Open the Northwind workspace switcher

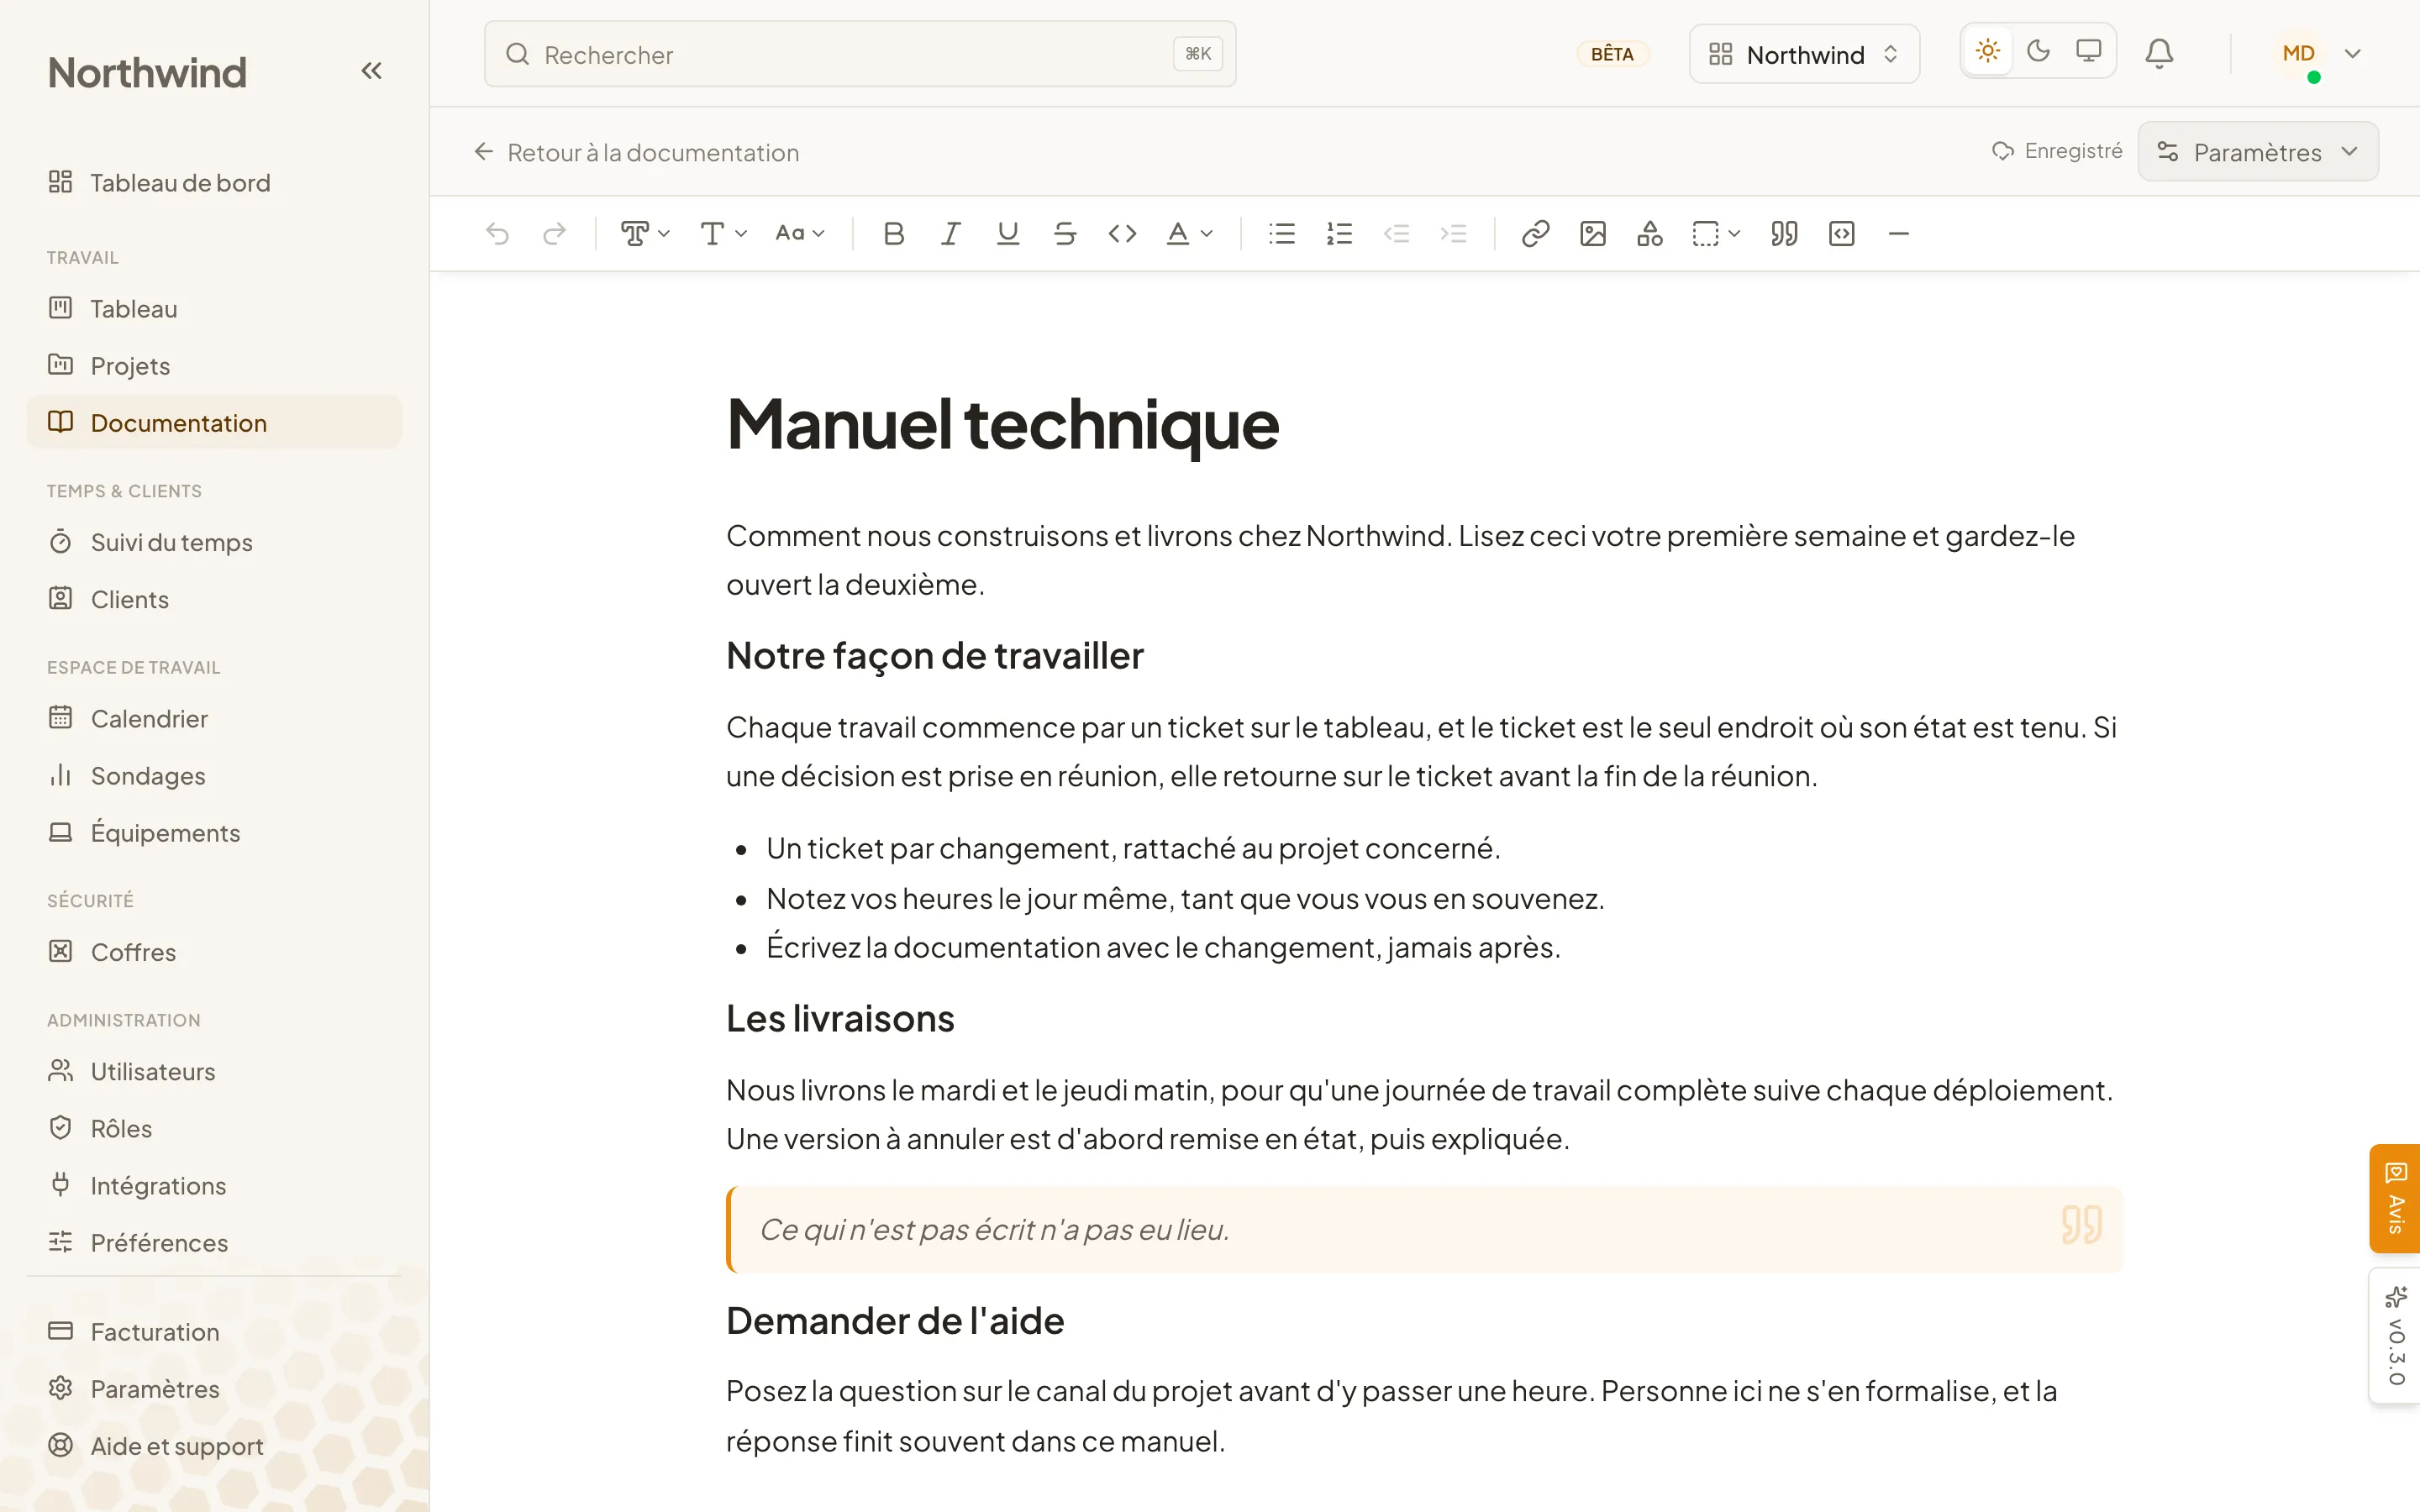(1803, 54)
